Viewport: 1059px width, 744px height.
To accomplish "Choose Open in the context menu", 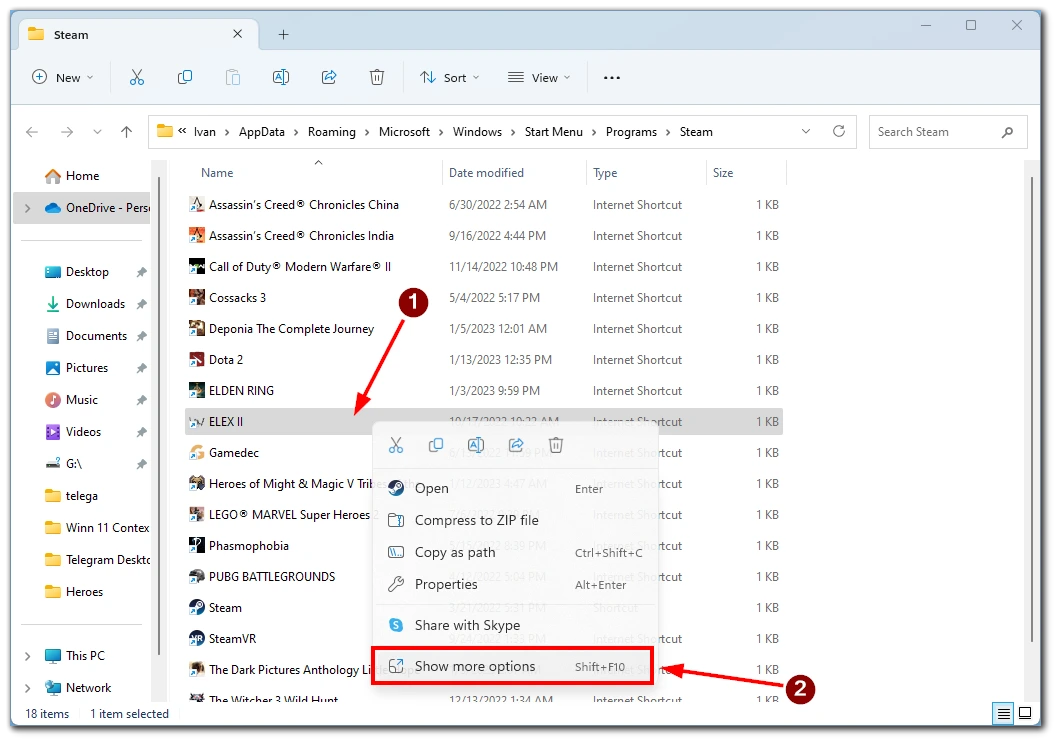I will coord(515,488).
